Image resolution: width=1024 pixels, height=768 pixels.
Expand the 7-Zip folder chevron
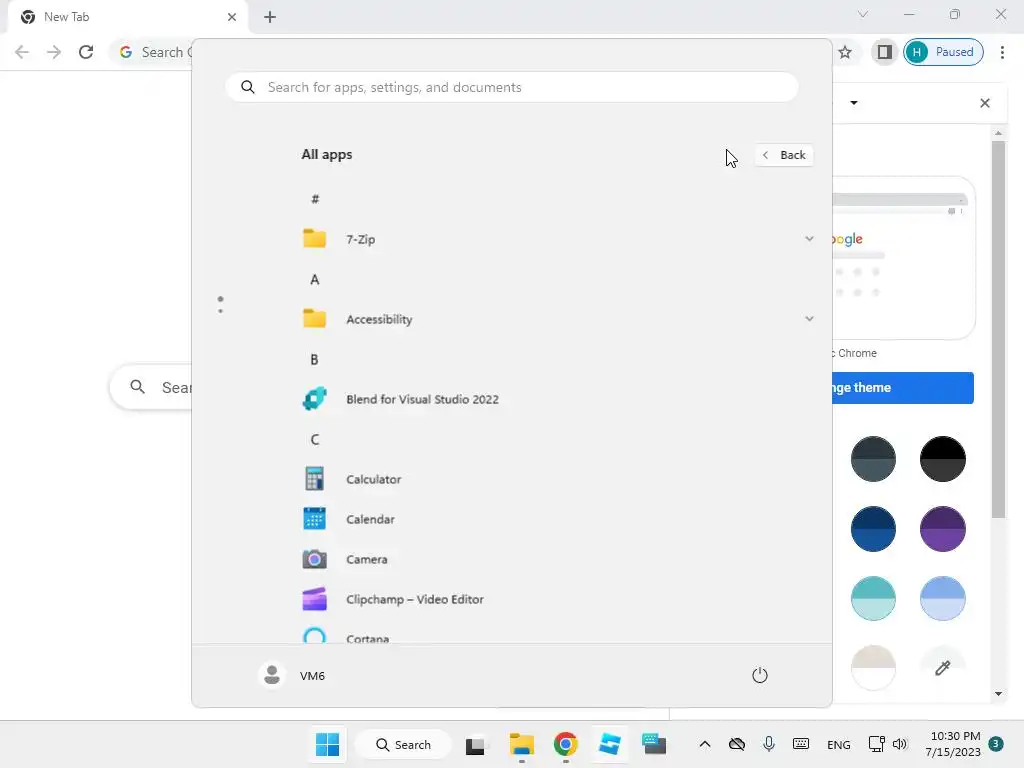pos(809,239)
